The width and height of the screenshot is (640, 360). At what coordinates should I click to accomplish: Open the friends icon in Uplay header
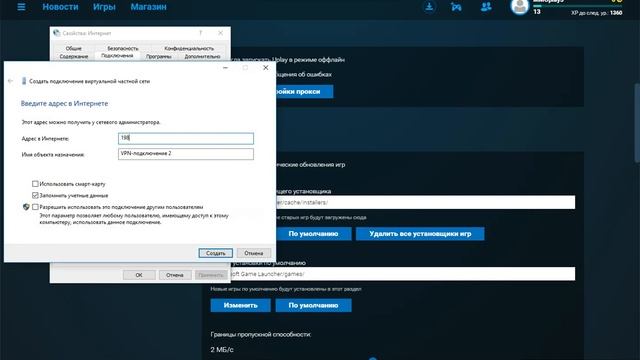(x=486, y=7)
